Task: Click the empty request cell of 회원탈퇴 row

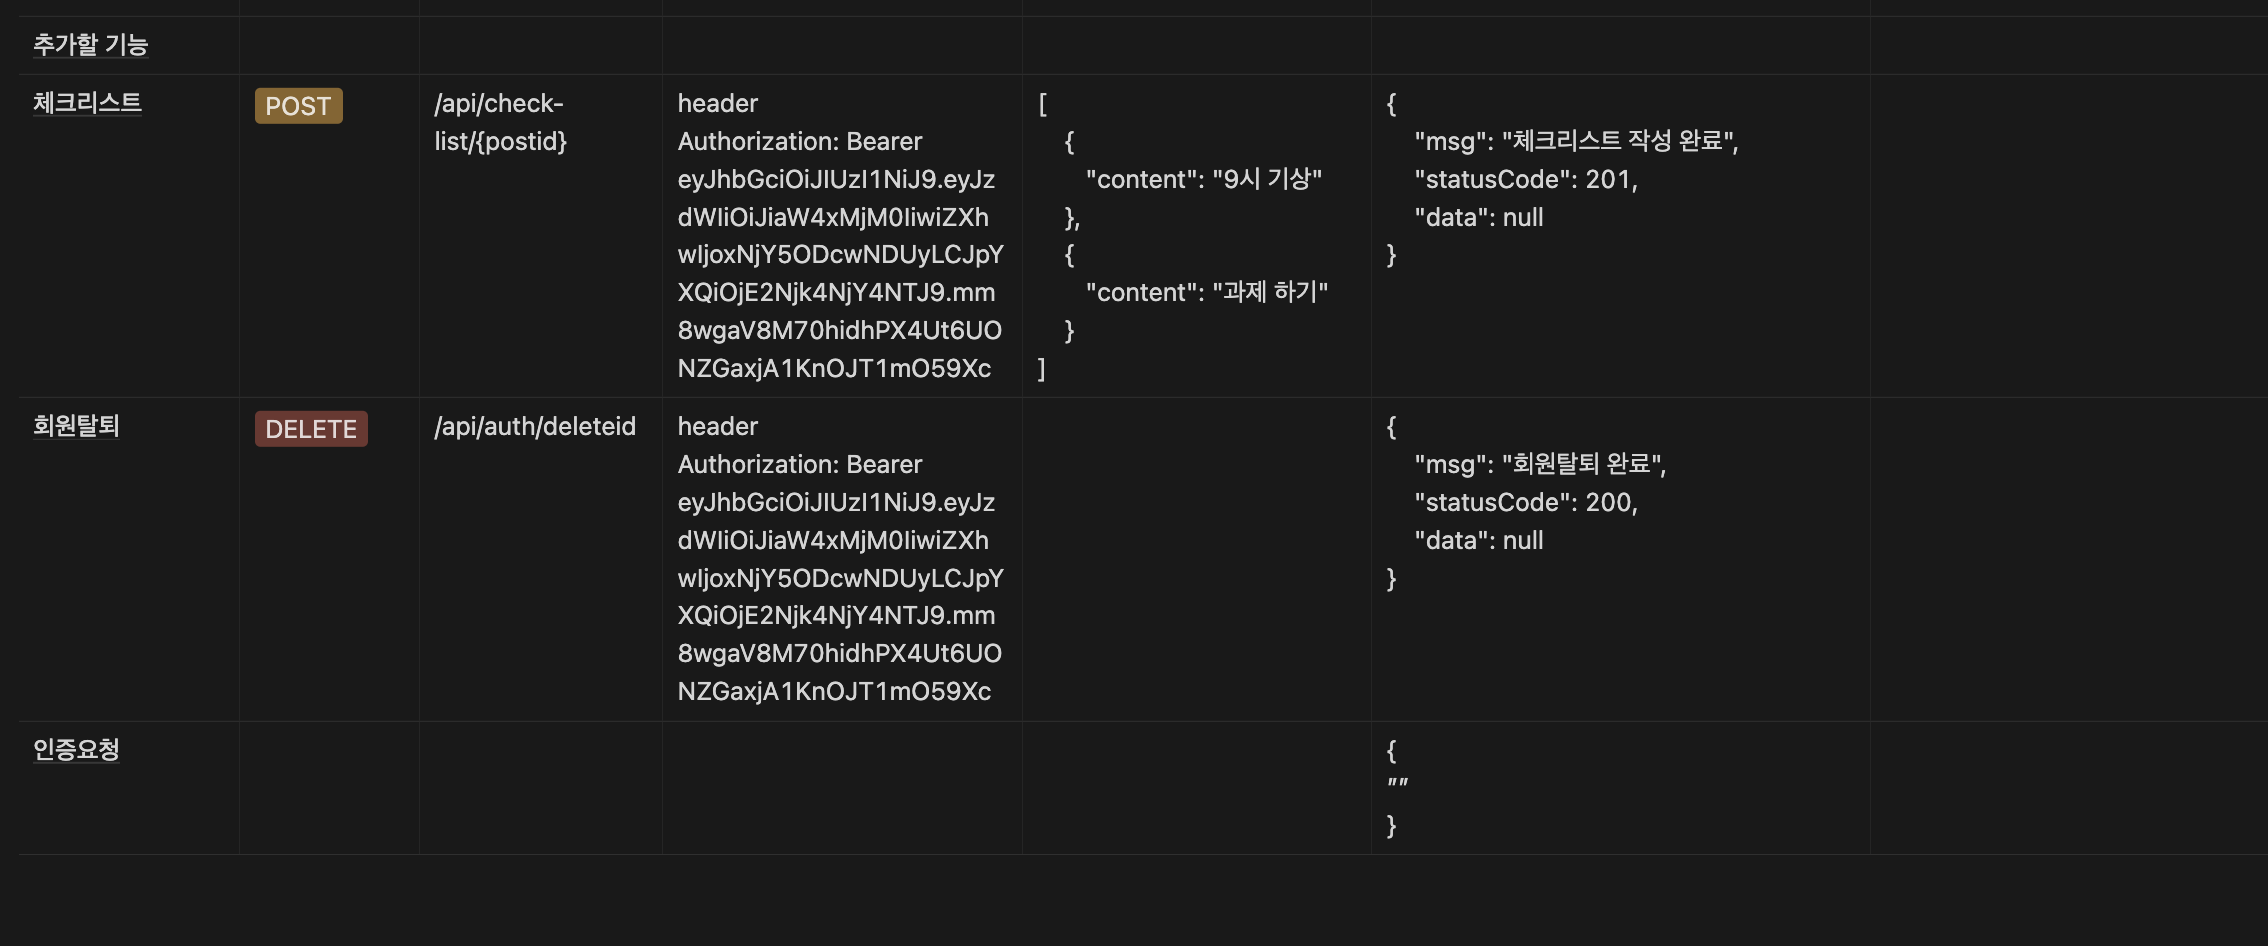Action: pyautogui.click(x=1195, y=560)
